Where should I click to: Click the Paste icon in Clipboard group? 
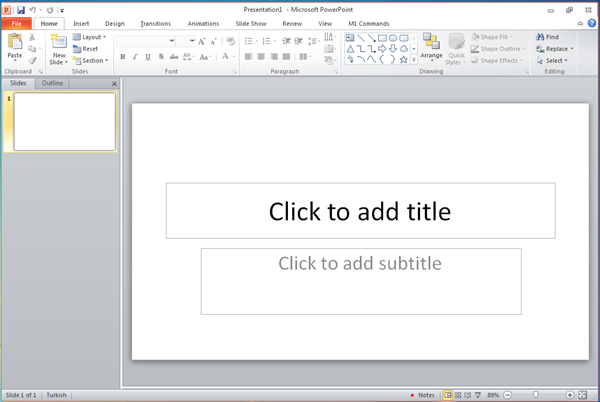tap(15, 43)
